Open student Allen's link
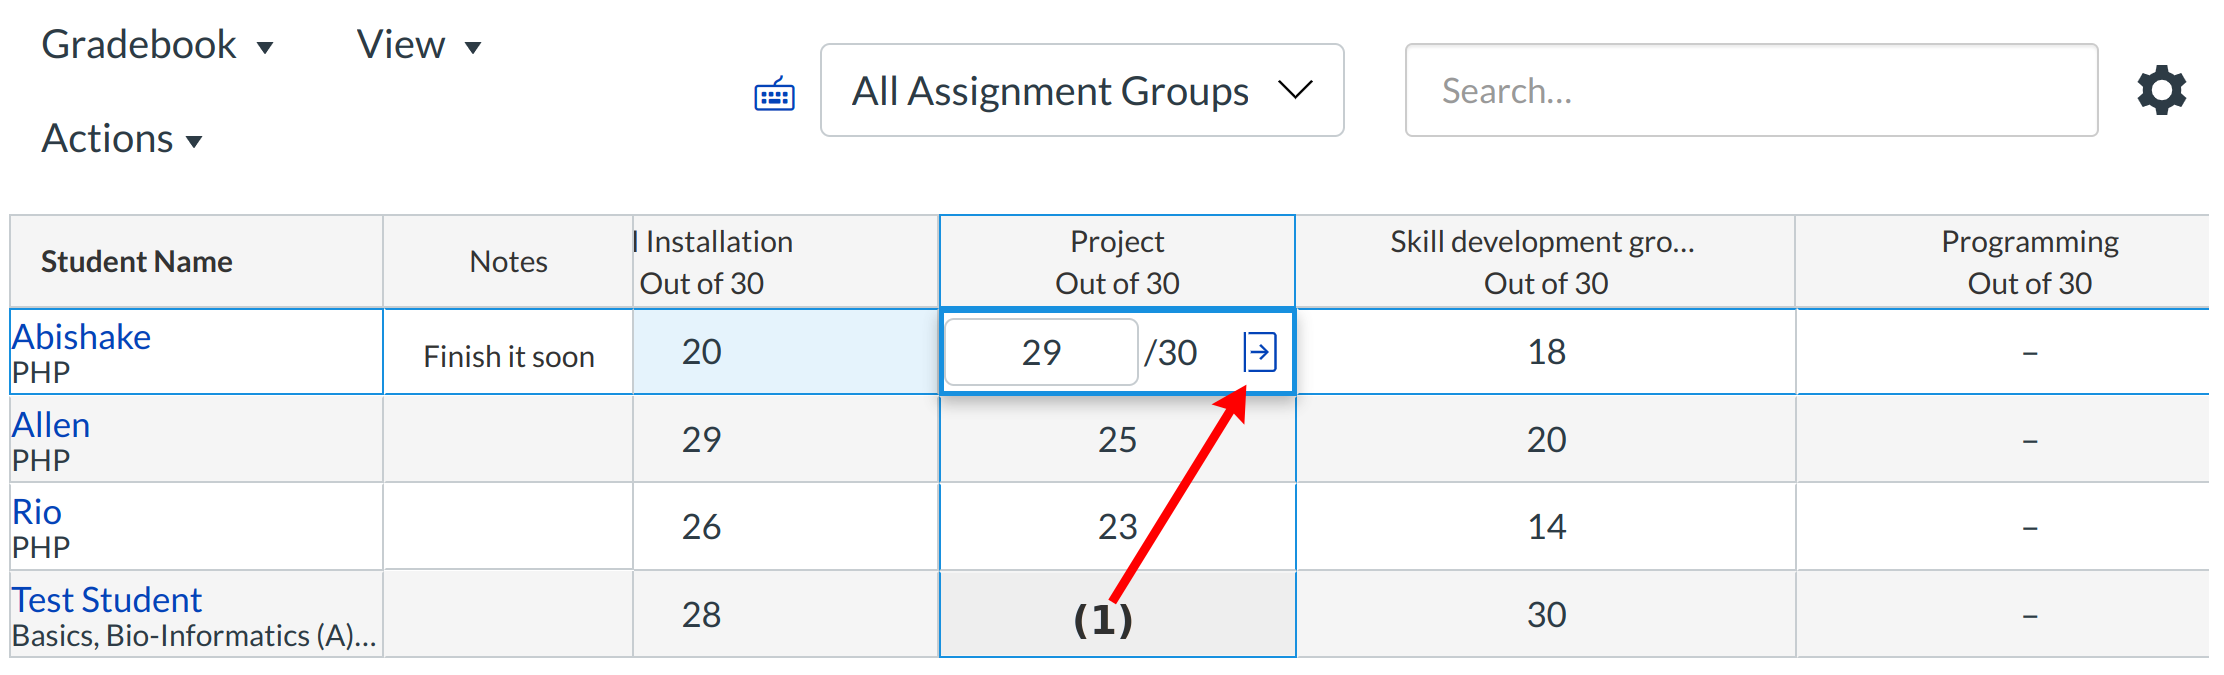2224x675 pixels. pyautogui.click(x=51, y=425)
